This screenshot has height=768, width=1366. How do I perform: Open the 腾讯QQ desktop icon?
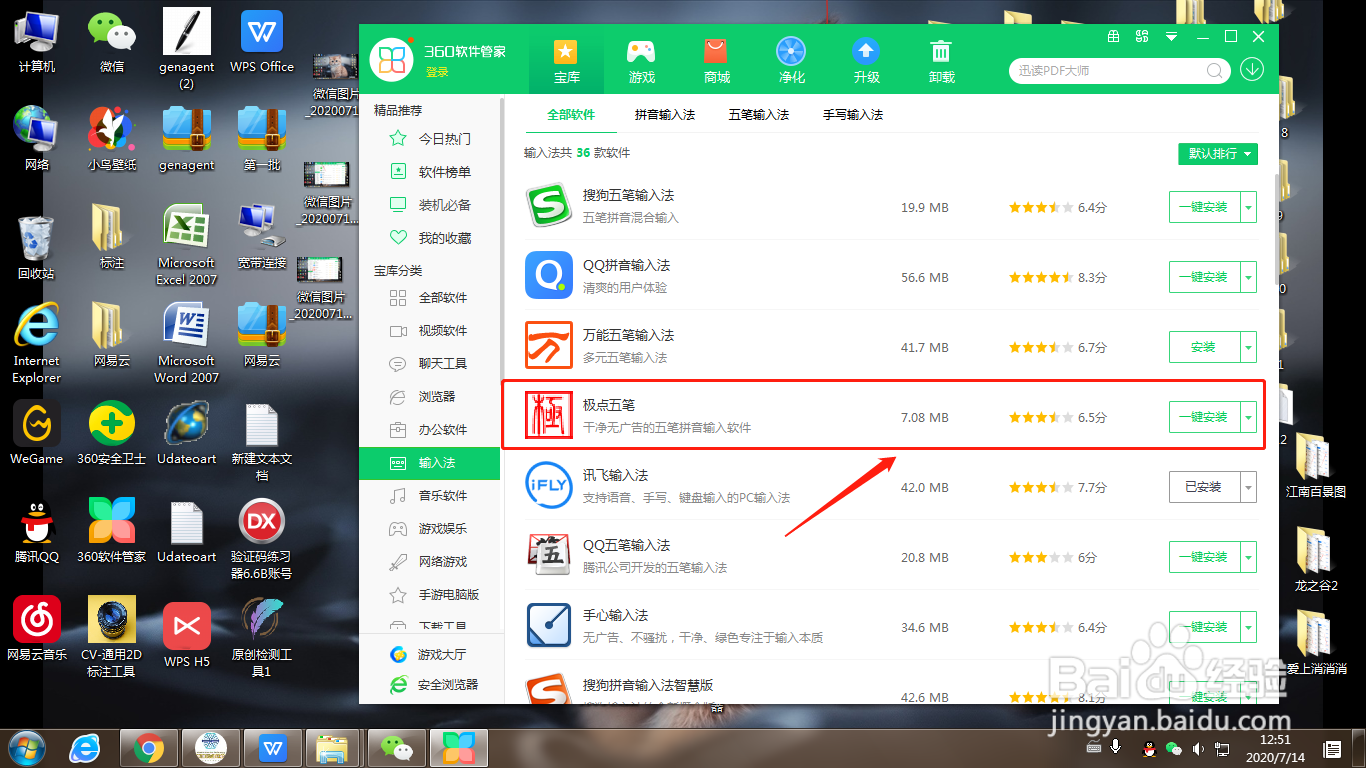click(x=37, y=531)
